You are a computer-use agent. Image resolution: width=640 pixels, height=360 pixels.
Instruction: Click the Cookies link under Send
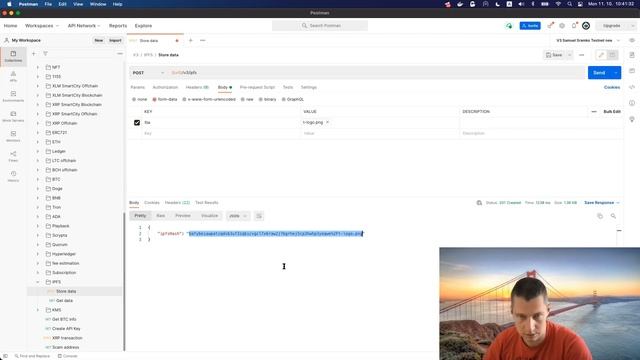(612, 87)
